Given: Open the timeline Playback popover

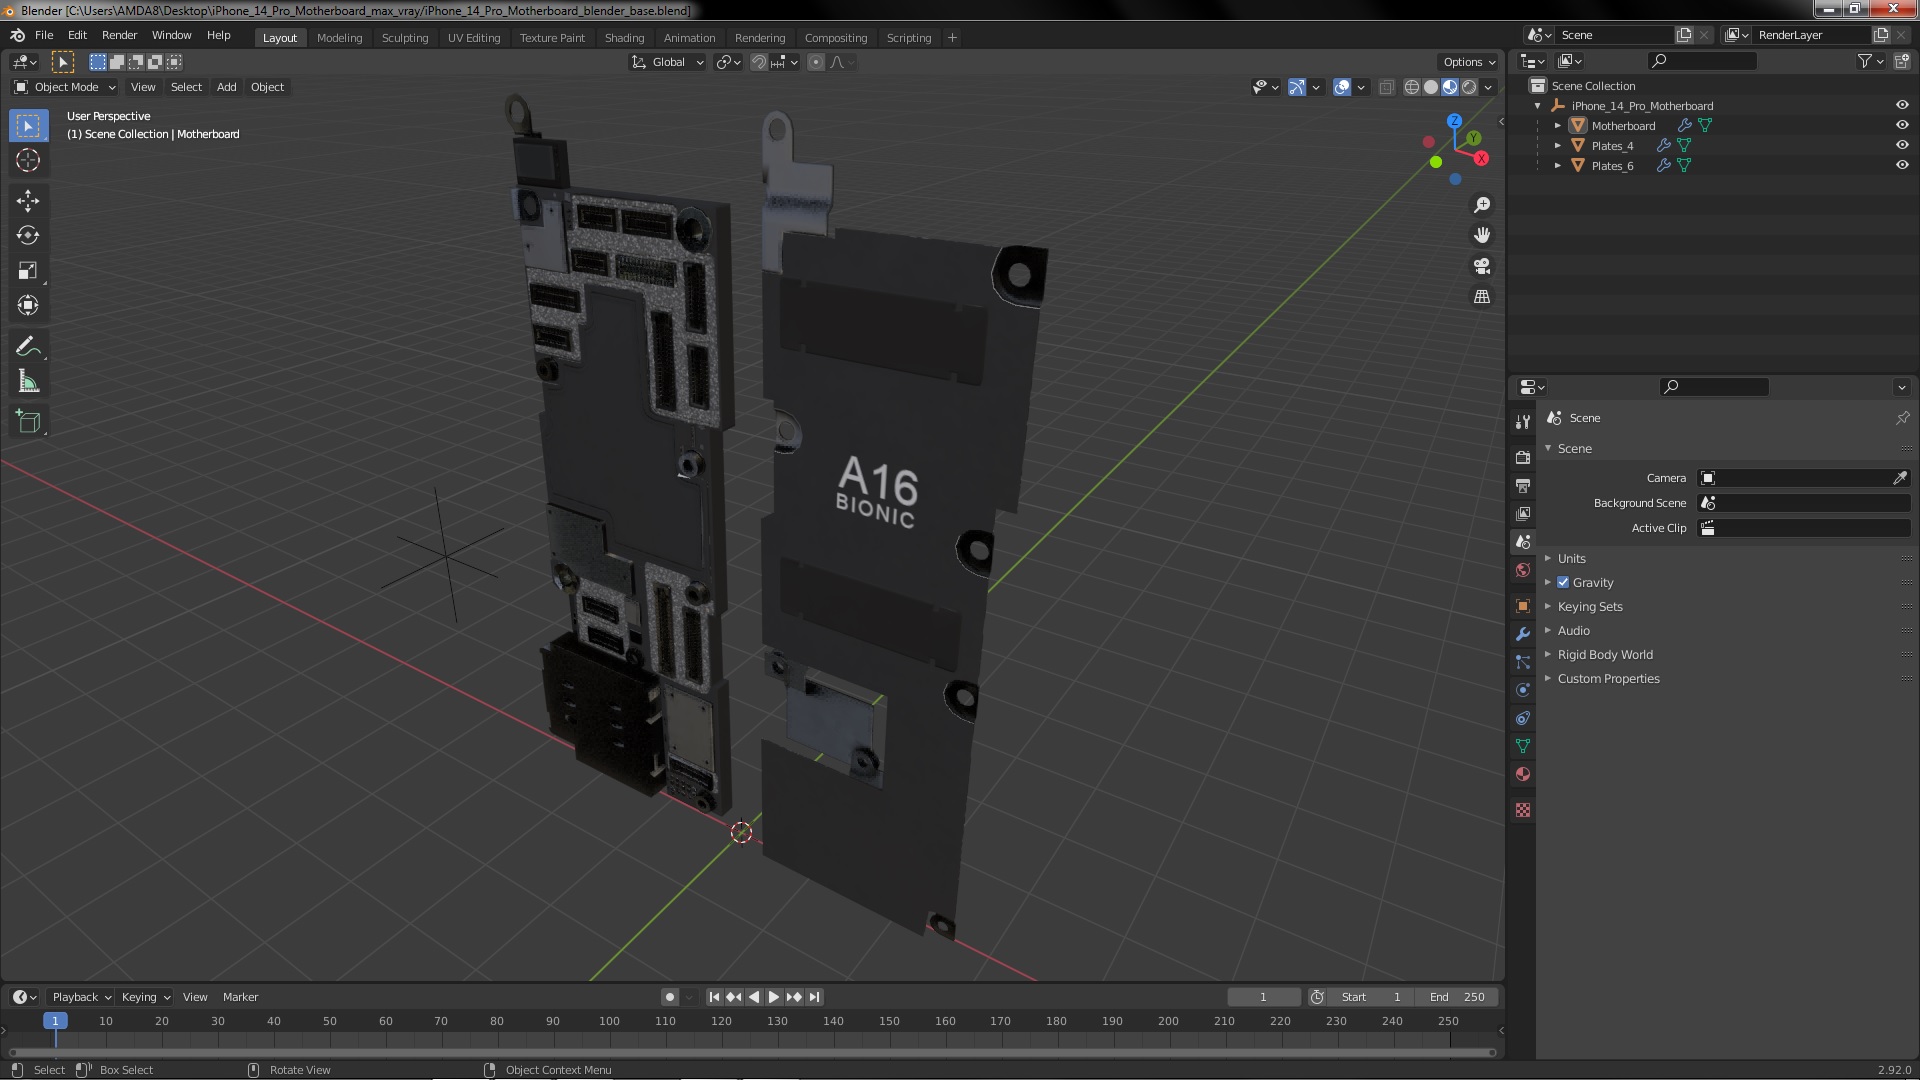Looking at the screenshot, I should (81, 997).
